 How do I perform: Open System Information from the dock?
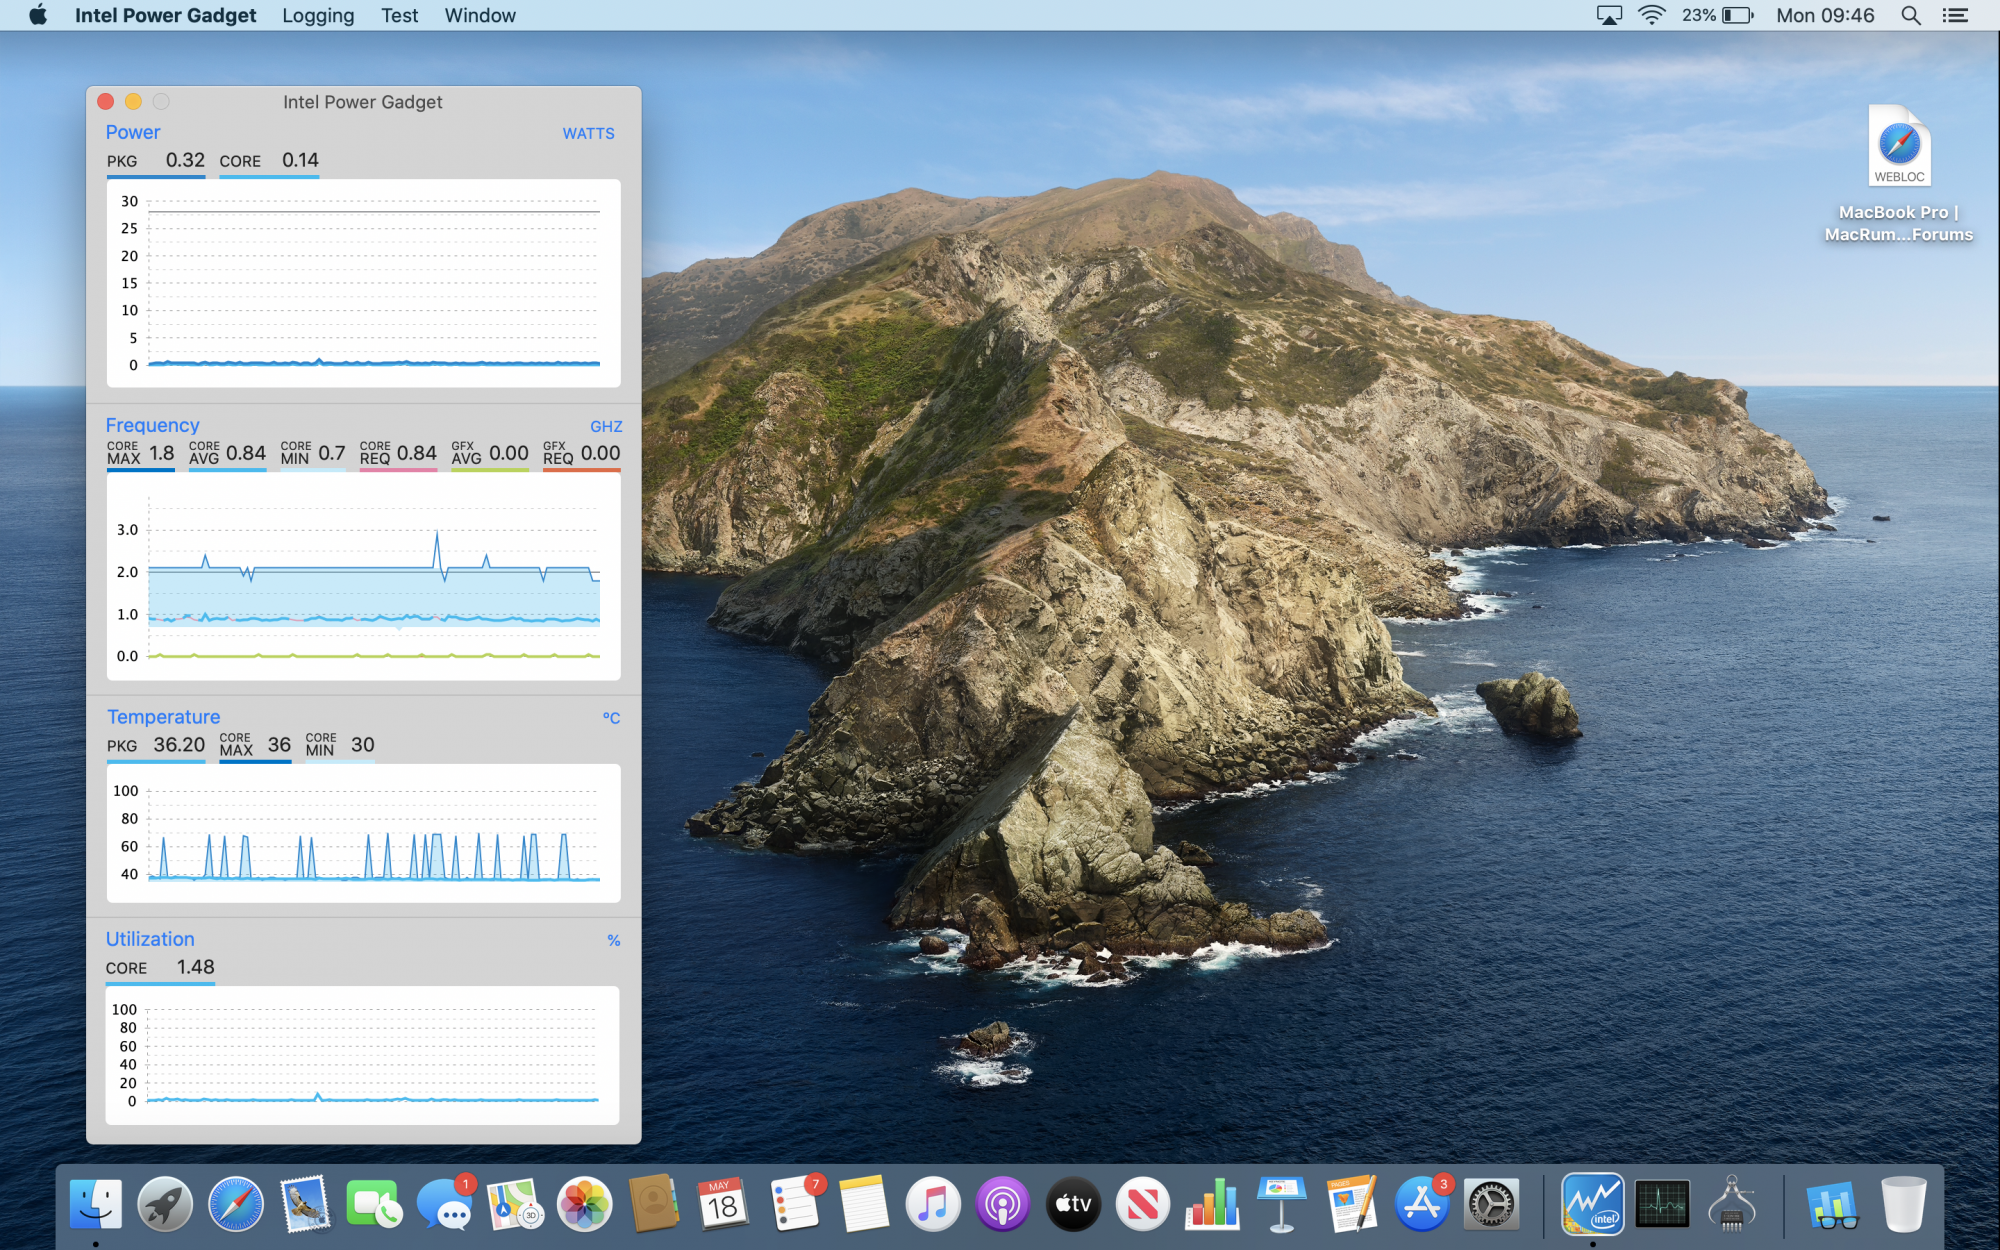pyautogui.click(x=1732, y=1203)
